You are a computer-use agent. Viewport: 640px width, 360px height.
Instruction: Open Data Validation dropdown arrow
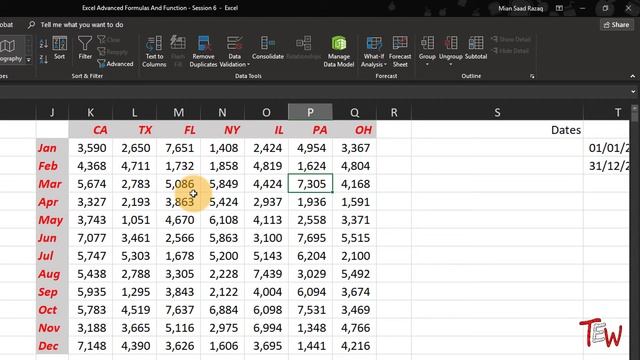pos(248,64)
